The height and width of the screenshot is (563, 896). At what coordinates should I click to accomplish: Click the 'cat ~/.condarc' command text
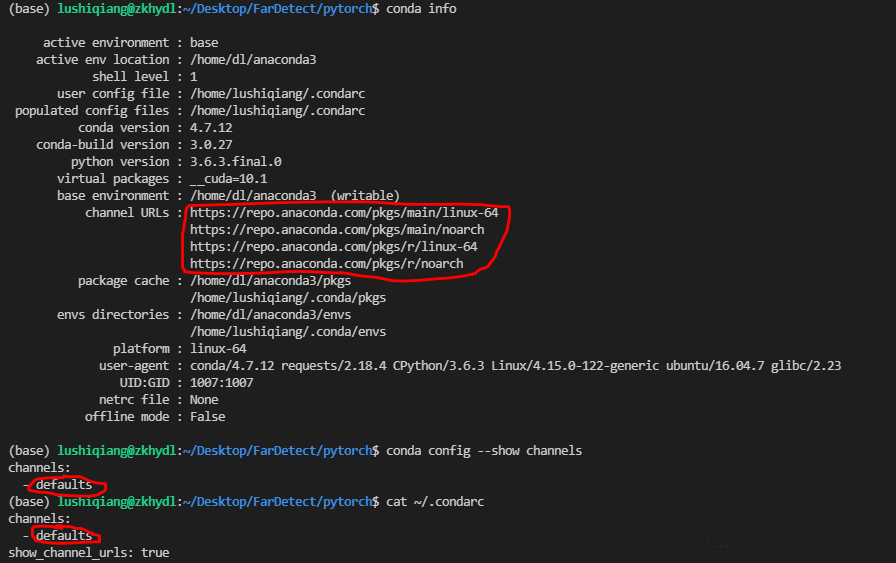[435, 501]
